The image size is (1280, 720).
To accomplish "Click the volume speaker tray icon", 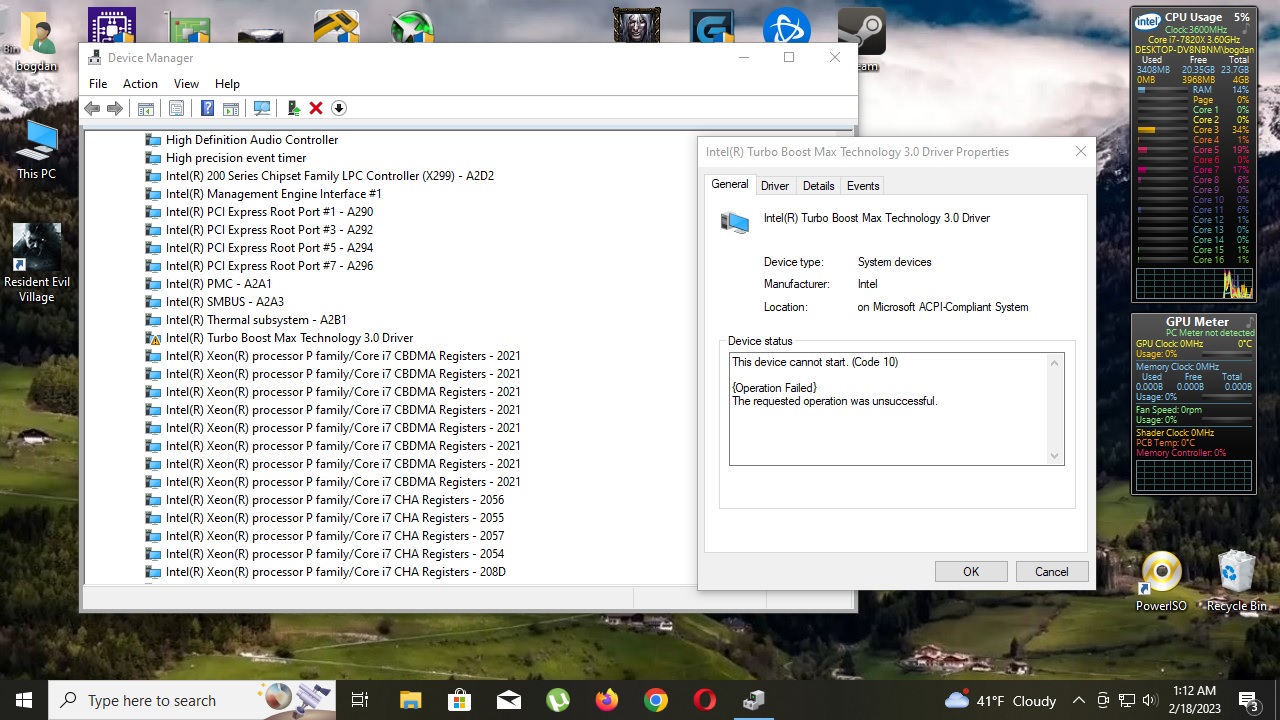I will click(1150, 700).
